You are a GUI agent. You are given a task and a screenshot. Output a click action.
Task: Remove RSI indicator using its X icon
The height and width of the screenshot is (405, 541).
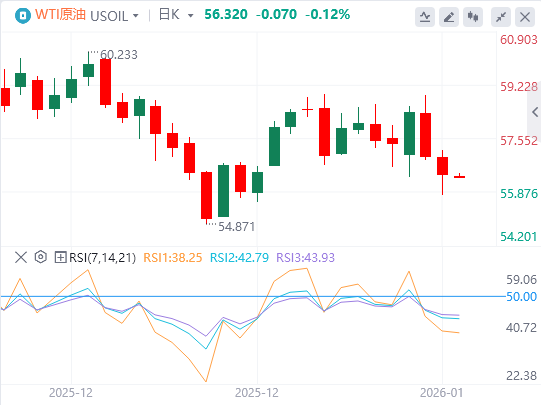coord(21,257)
